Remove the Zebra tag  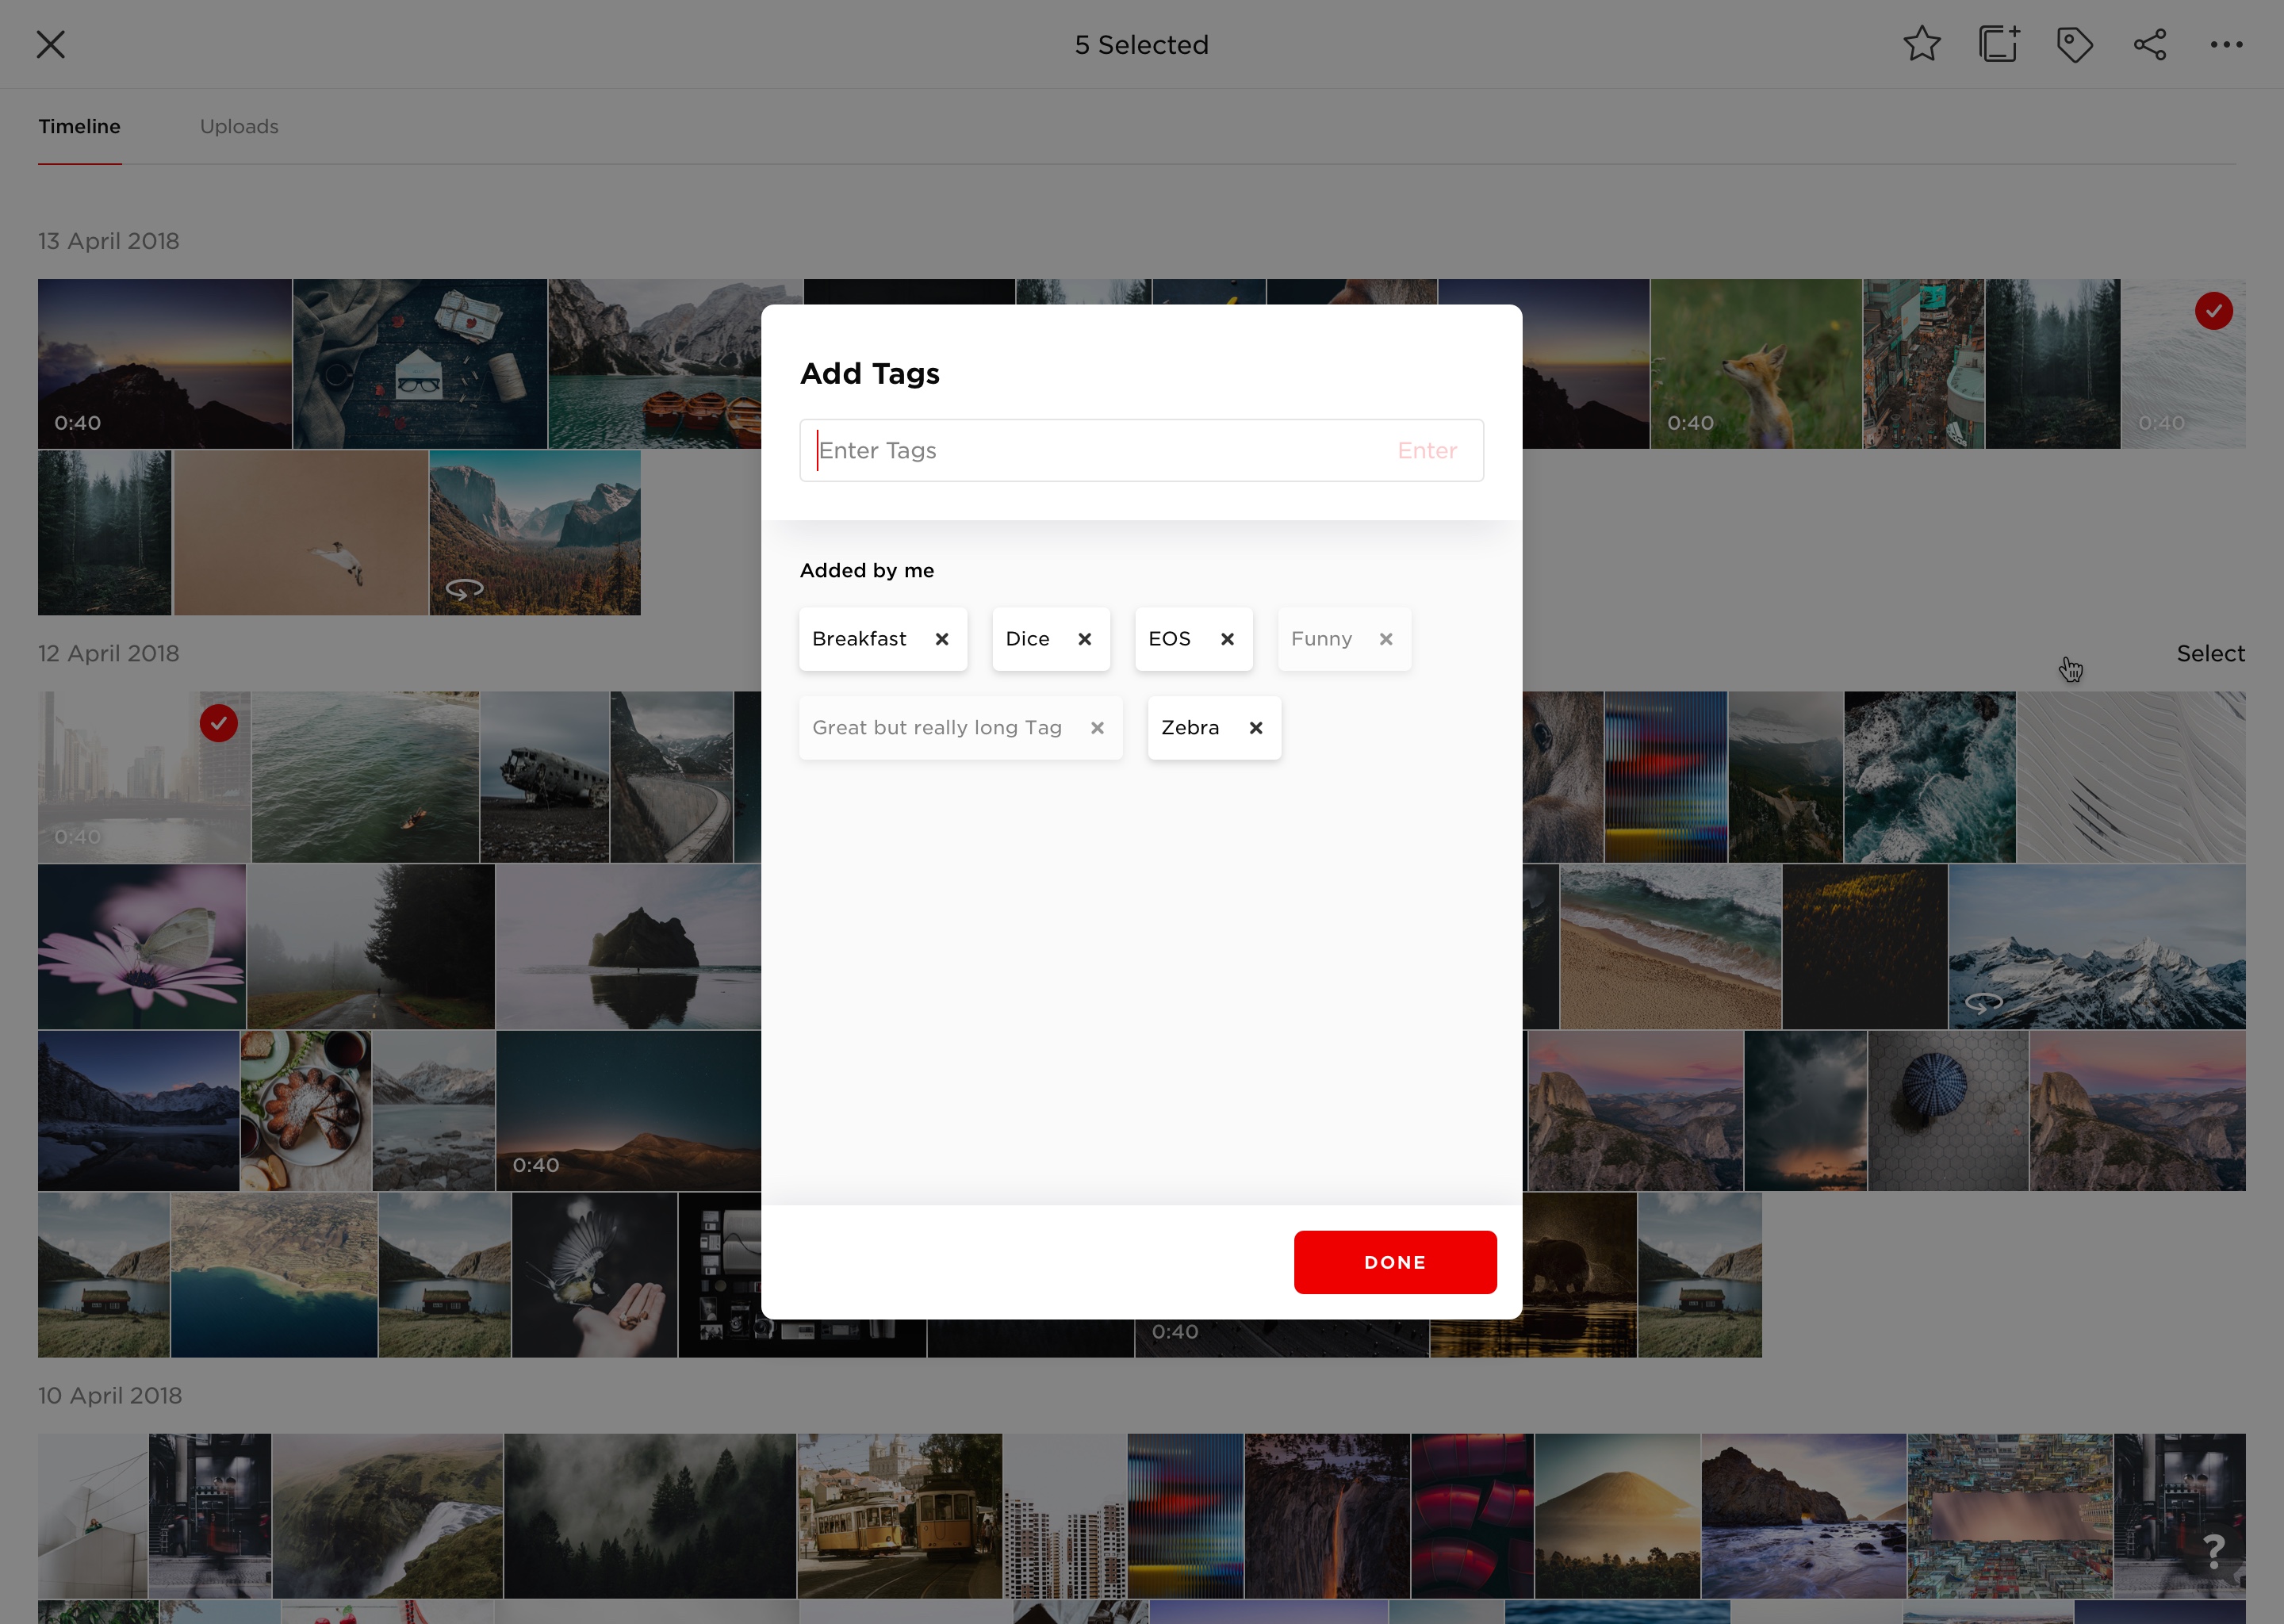click(1255, 728)
